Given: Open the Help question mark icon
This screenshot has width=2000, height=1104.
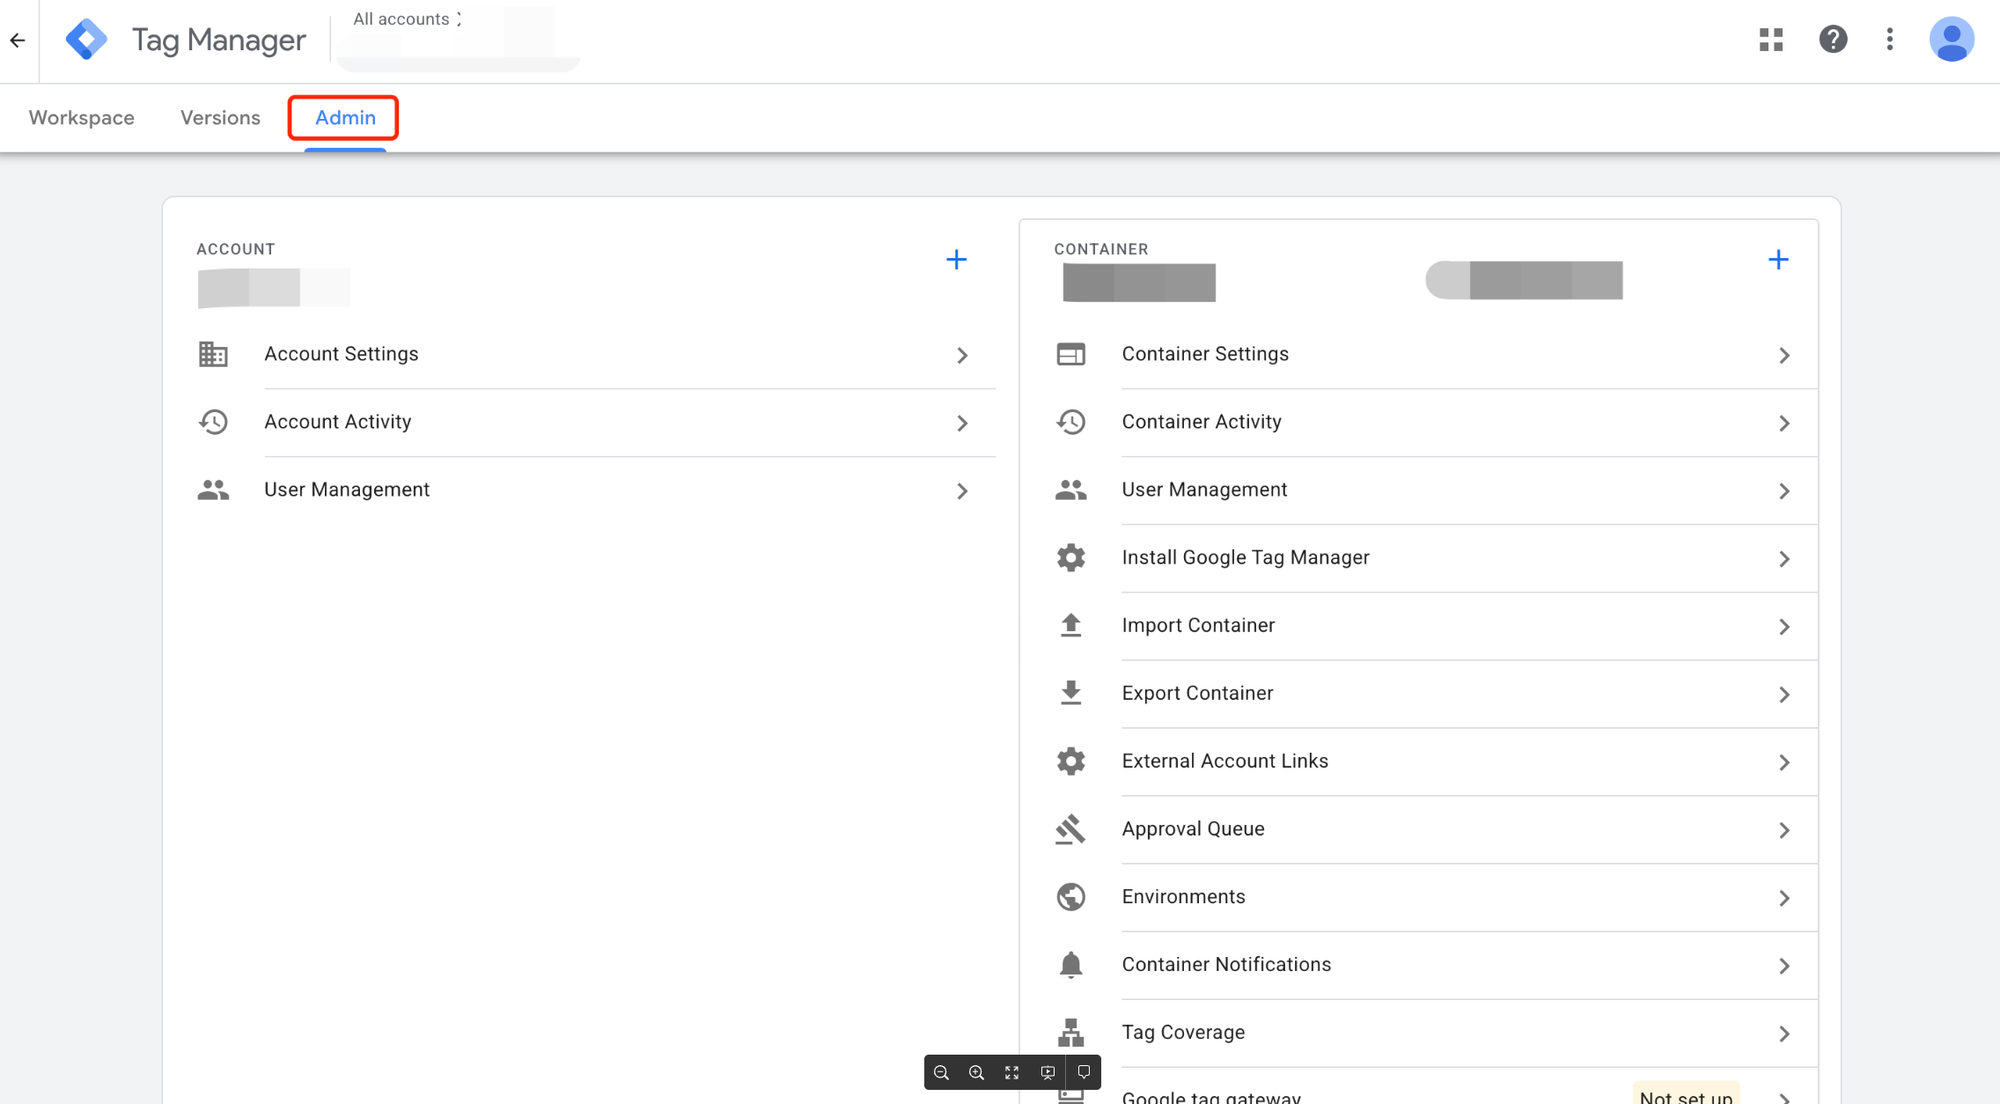Looking at the screenshot, I should coord(1832,40).
